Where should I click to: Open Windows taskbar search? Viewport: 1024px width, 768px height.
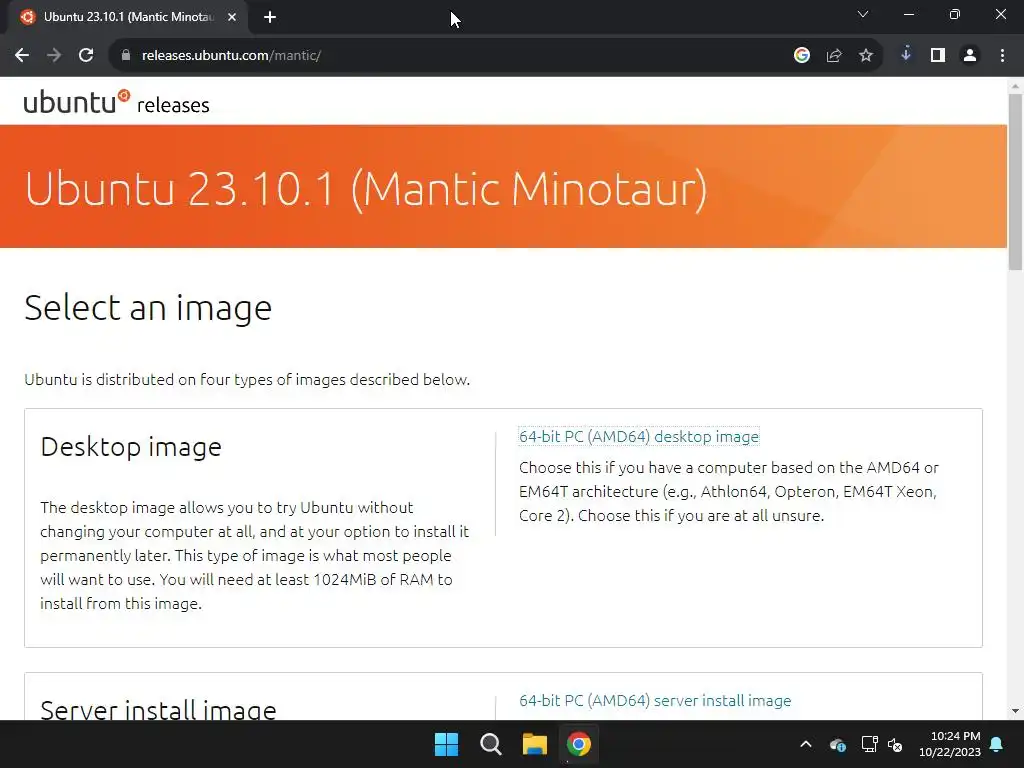[x=490, y=744]
